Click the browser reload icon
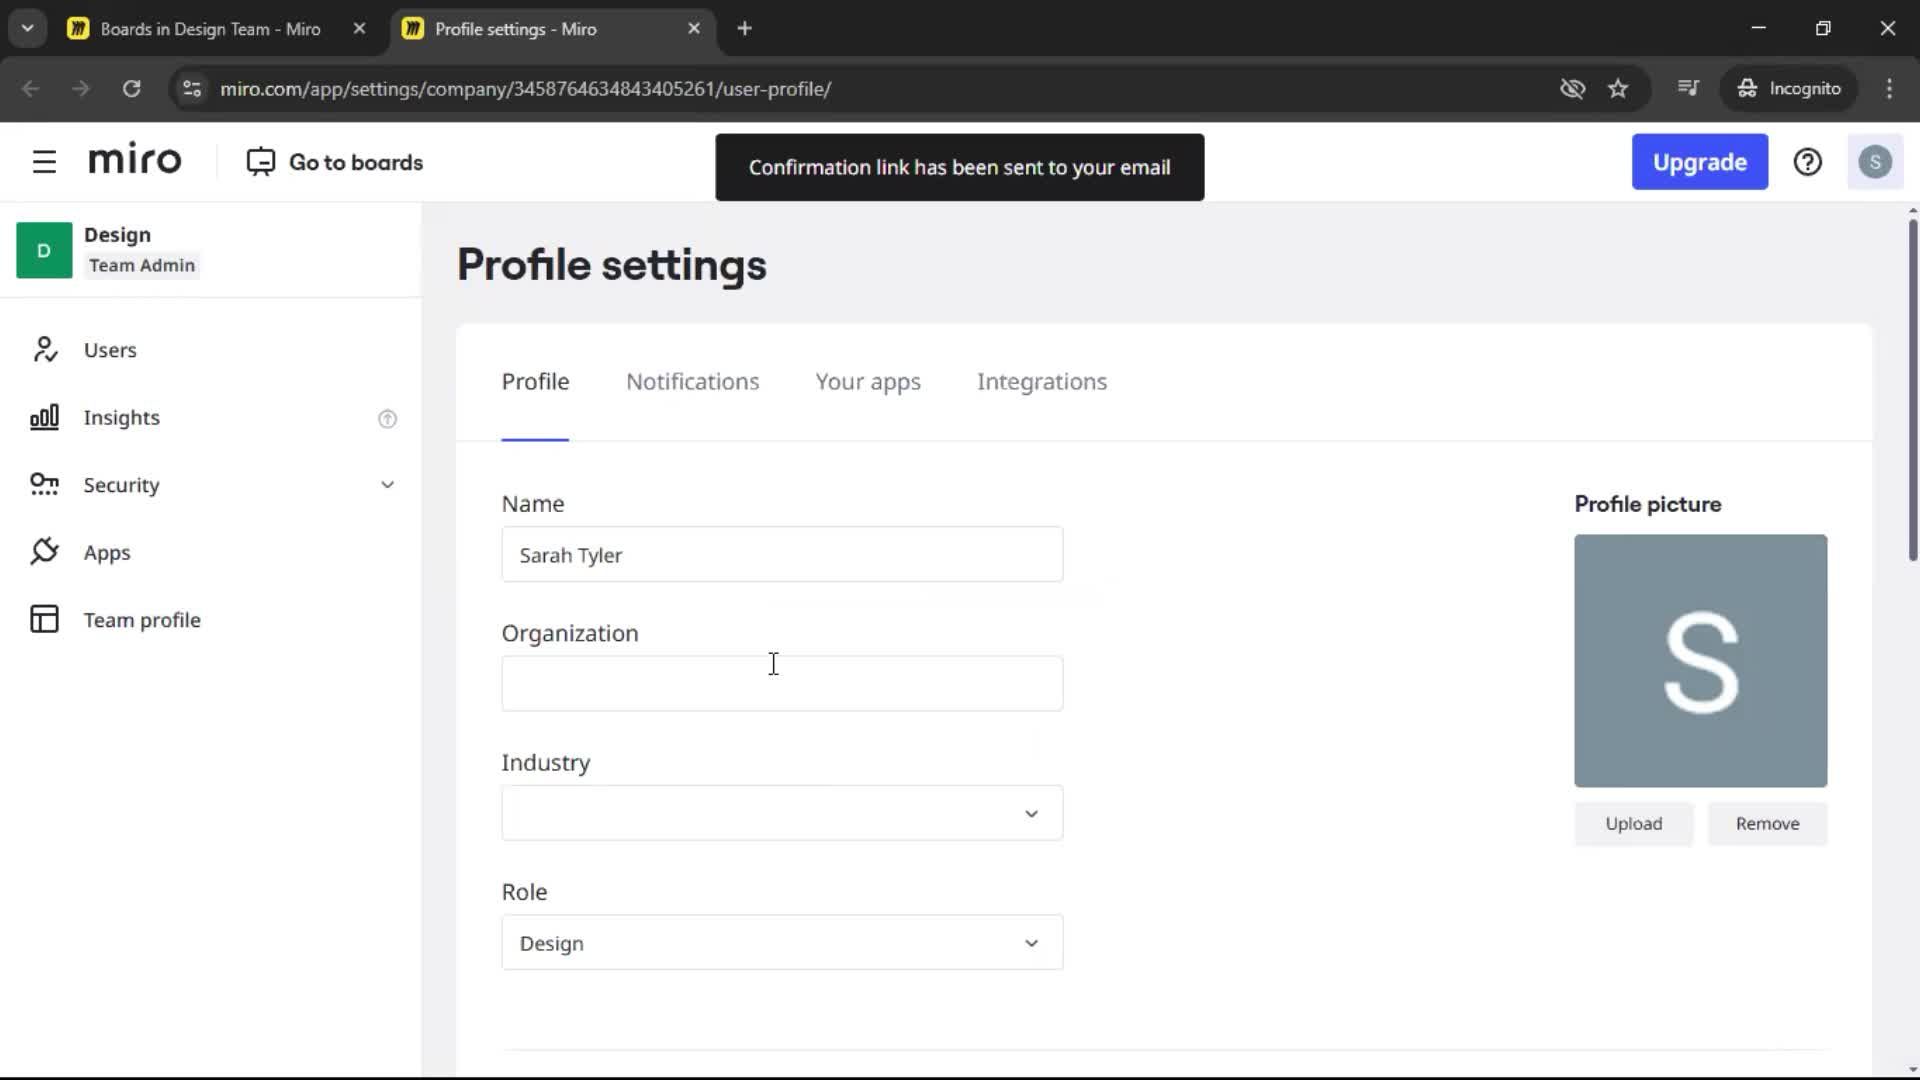The width and height of the screenshot is (1920, 1080). 131,88
